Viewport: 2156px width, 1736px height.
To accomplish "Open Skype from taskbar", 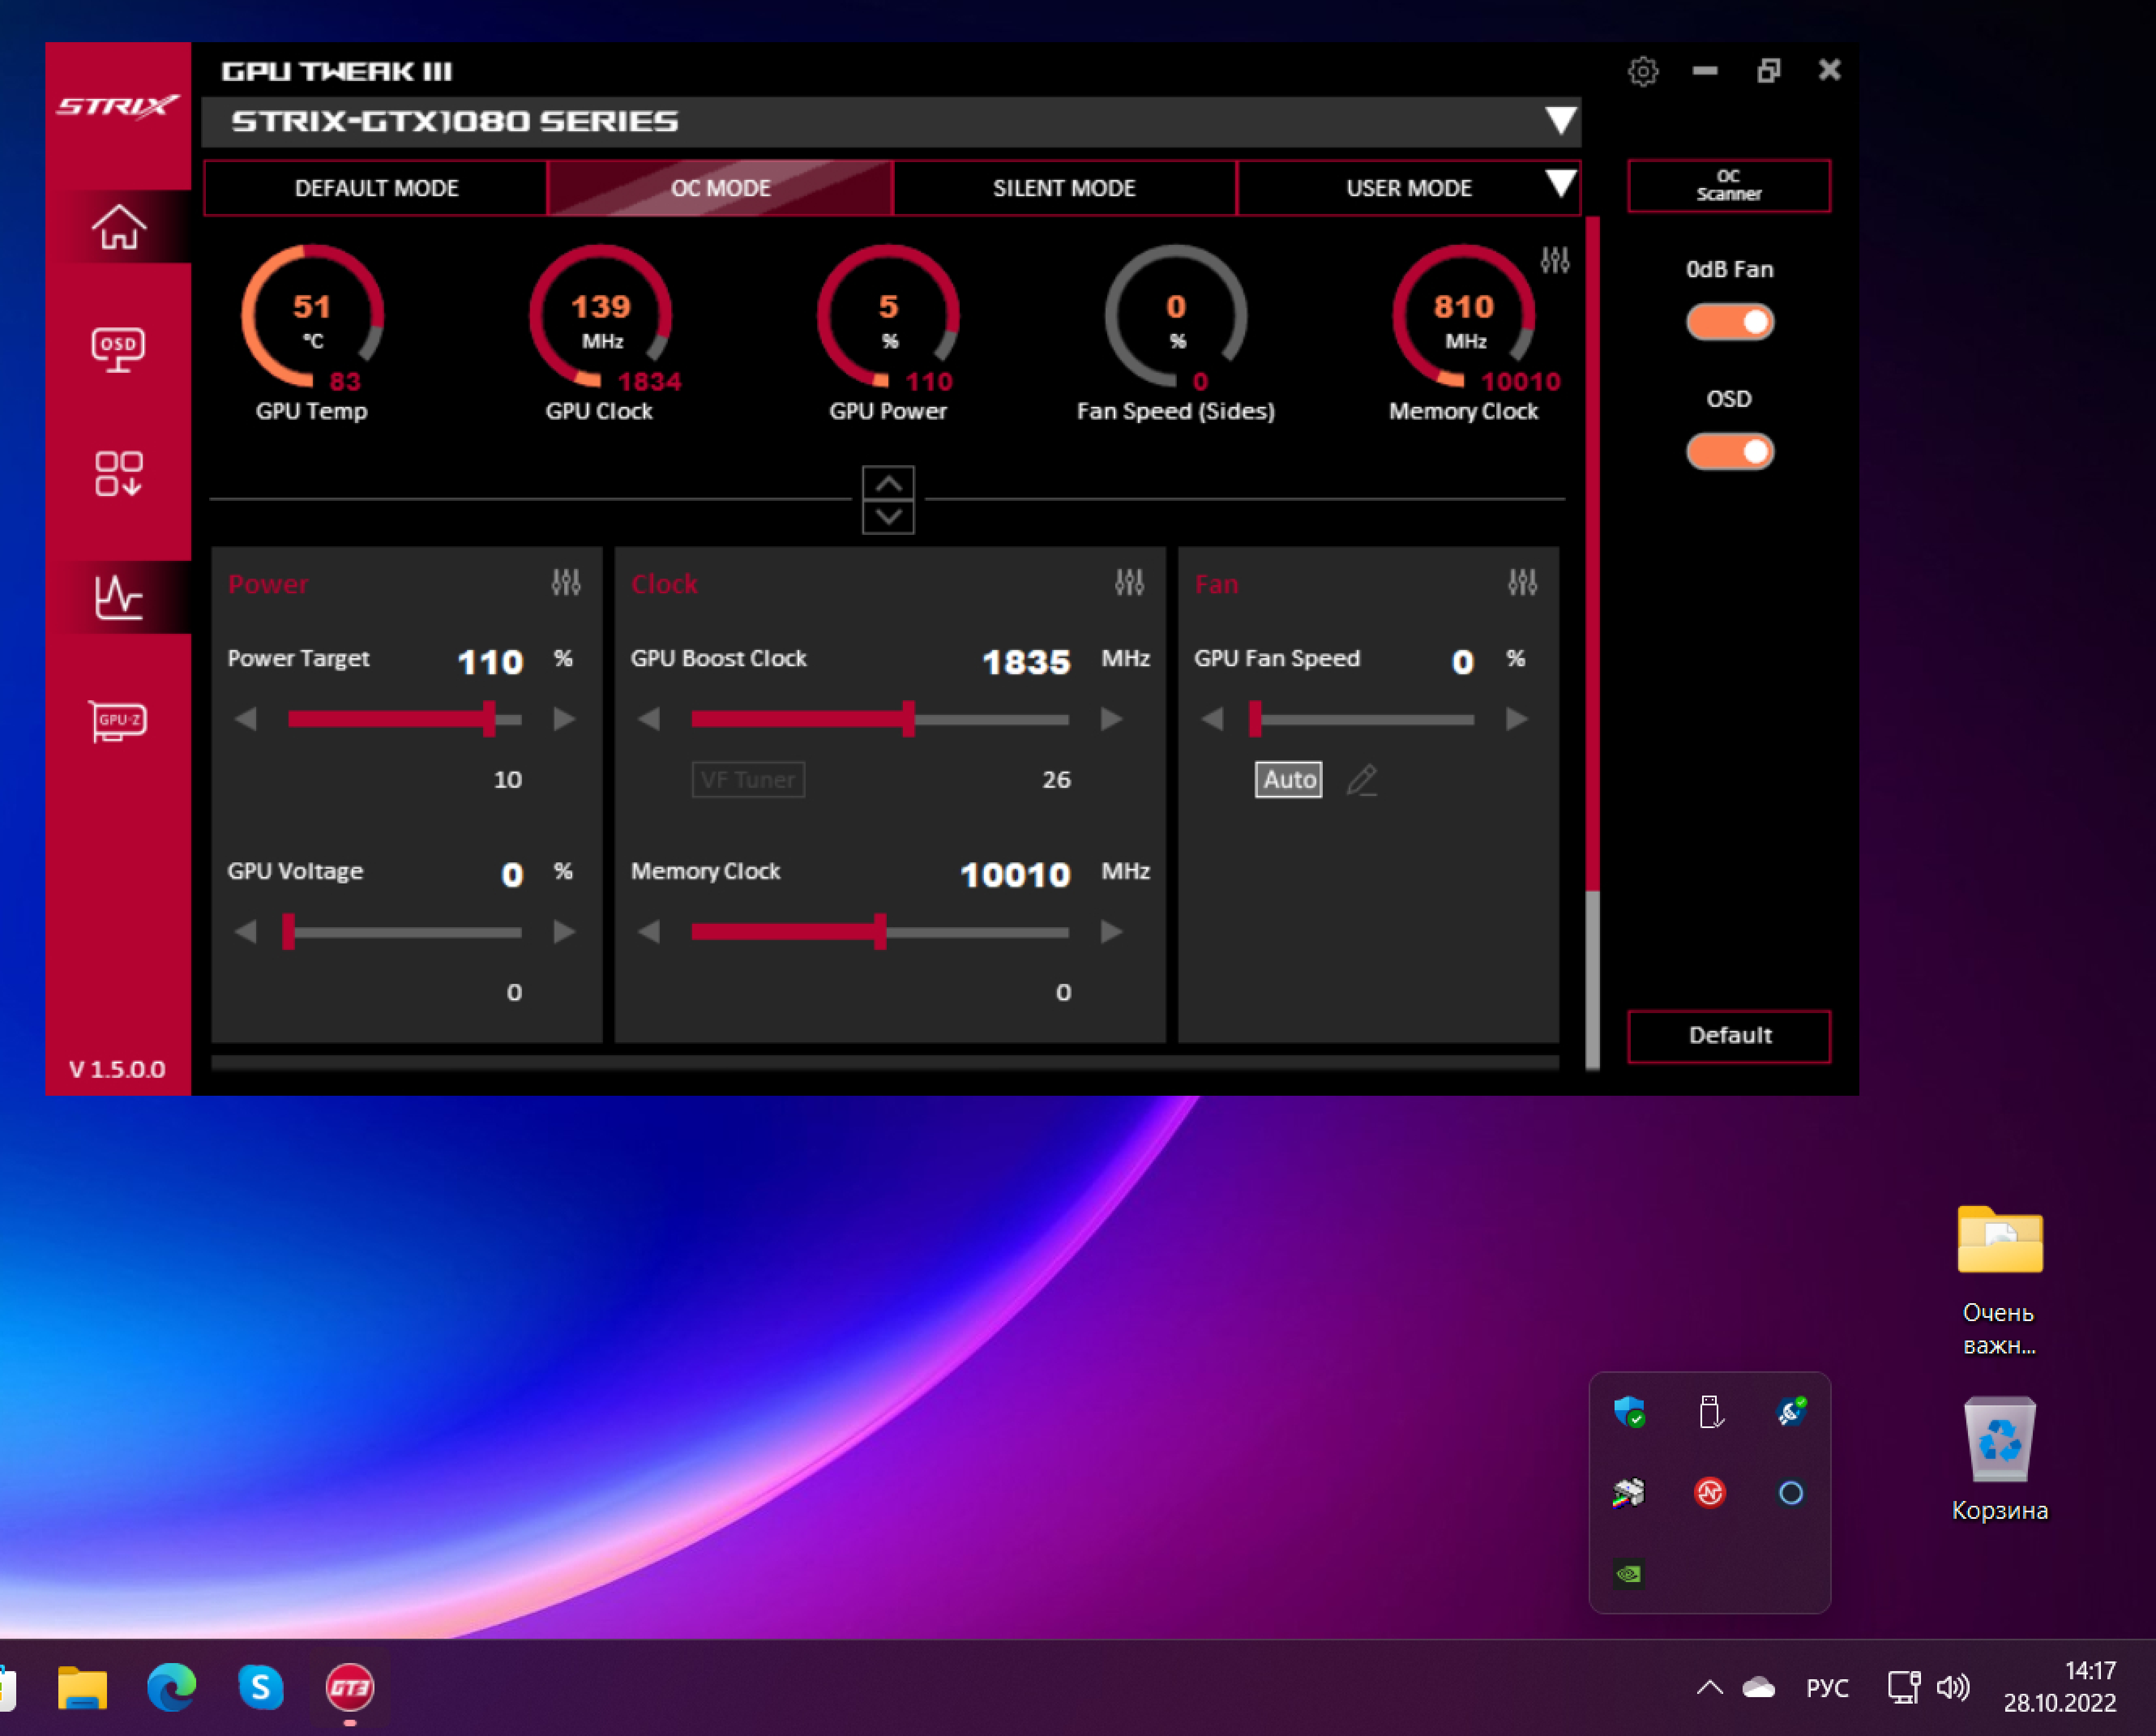I will (261, 1688).
